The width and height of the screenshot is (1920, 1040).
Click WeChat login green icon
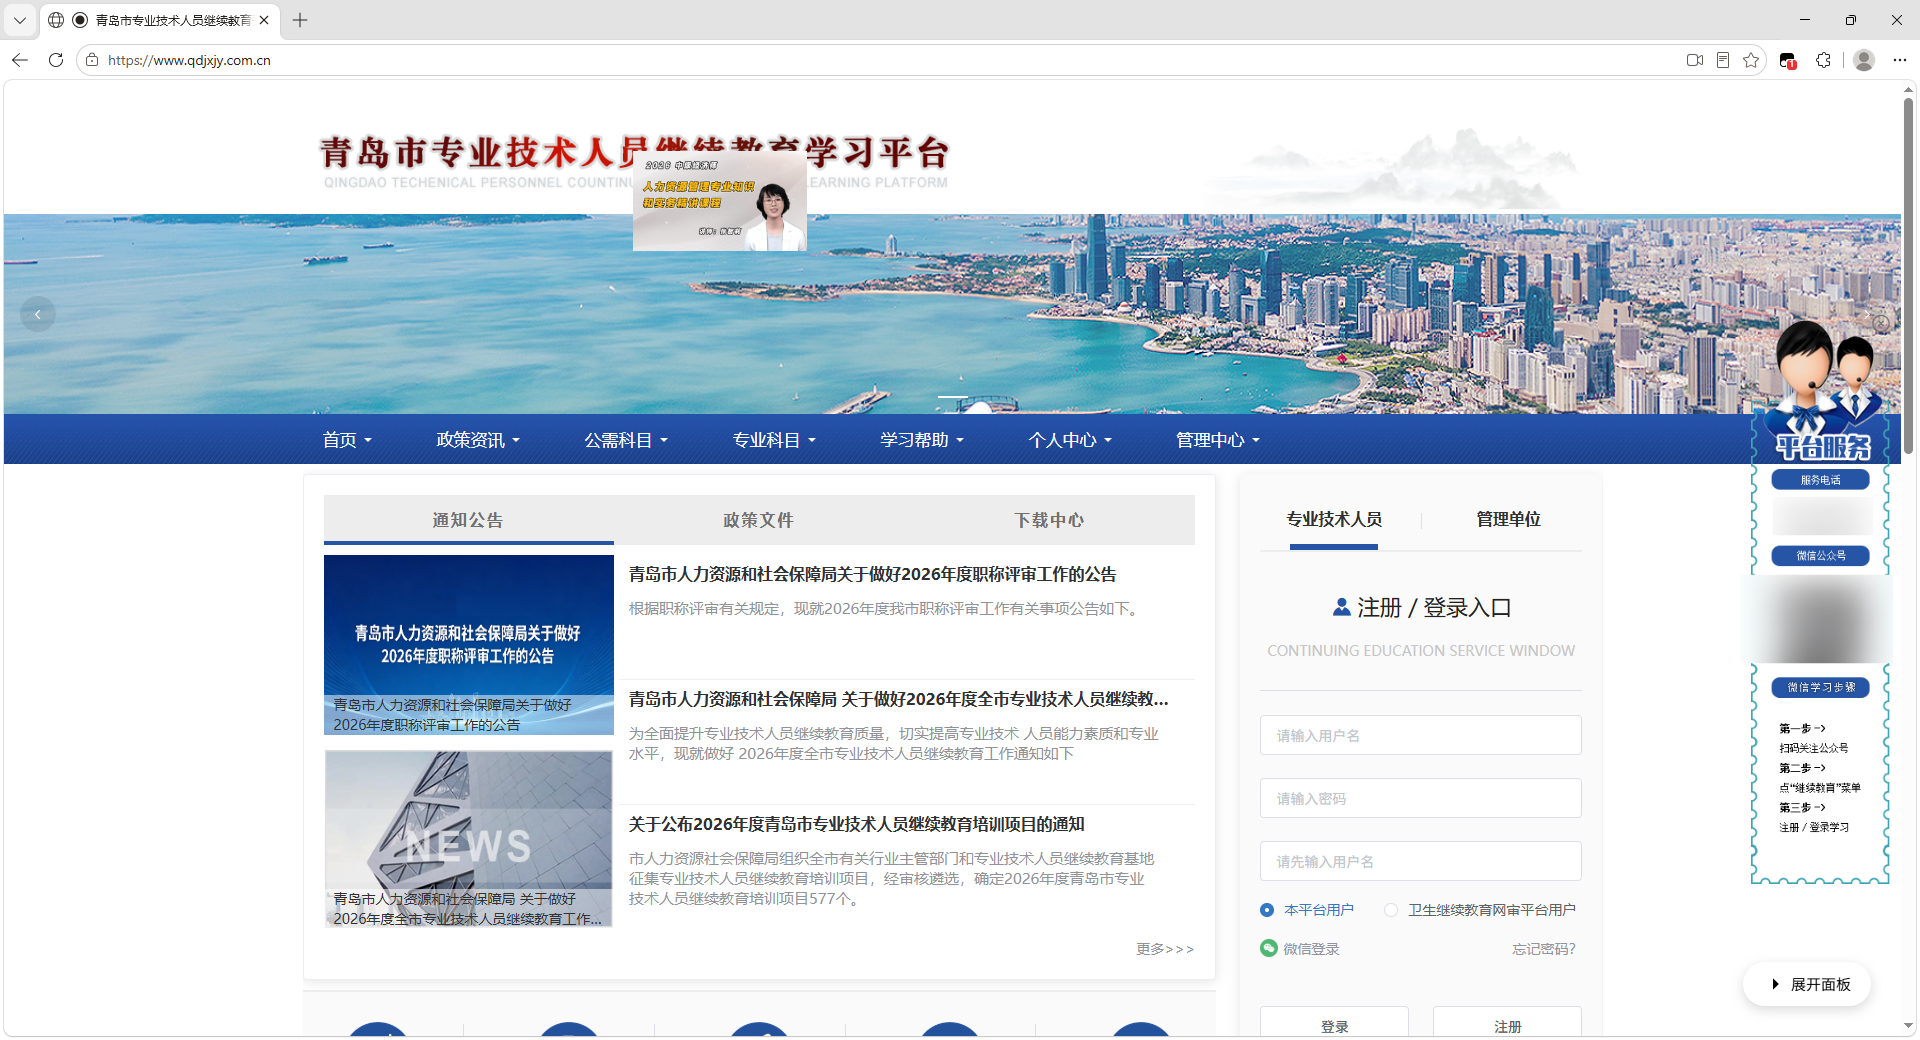(x=1269, y=948)
